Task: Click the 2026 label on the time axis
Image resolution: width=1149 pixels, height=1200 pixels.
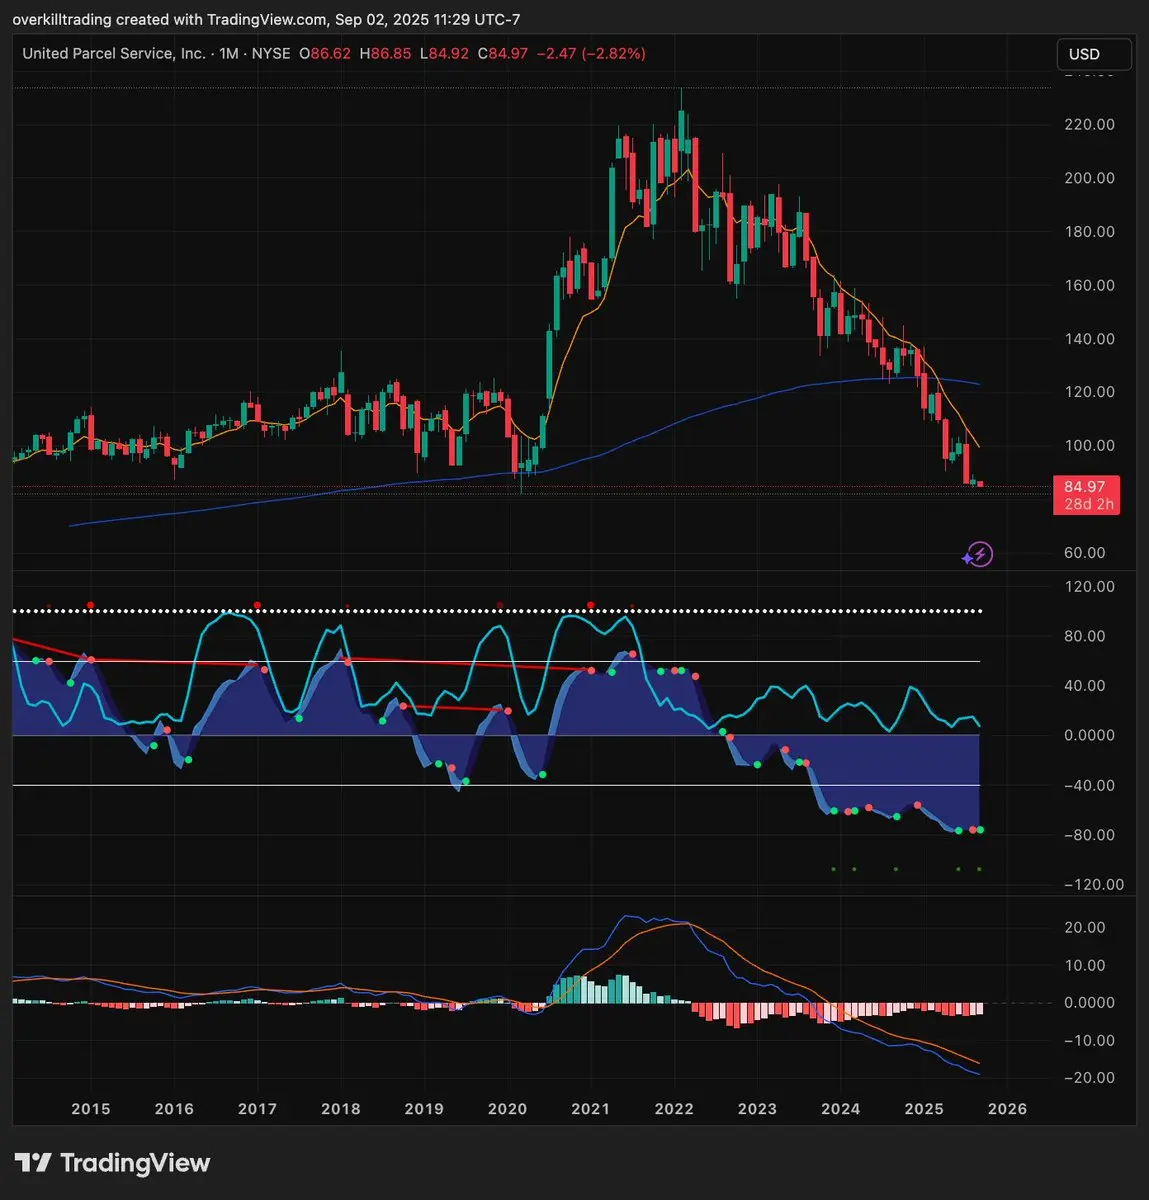Action: point(1007,1109)
